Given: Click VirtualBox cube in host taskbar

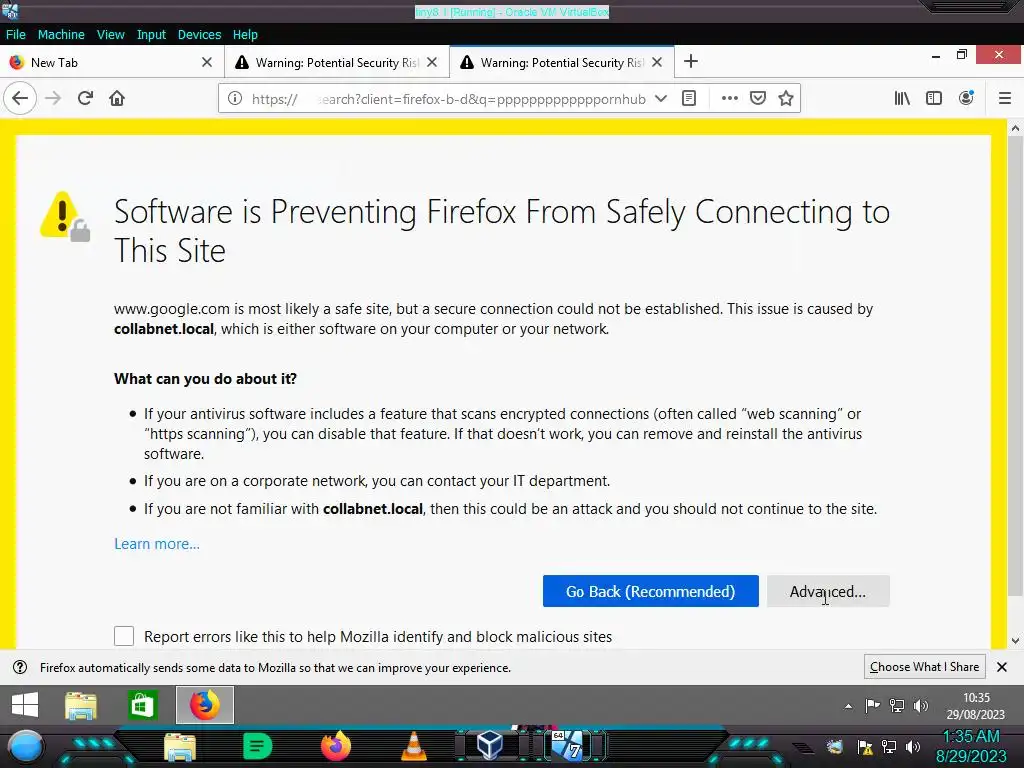Looking at the screenshot, I should (490, 744).
